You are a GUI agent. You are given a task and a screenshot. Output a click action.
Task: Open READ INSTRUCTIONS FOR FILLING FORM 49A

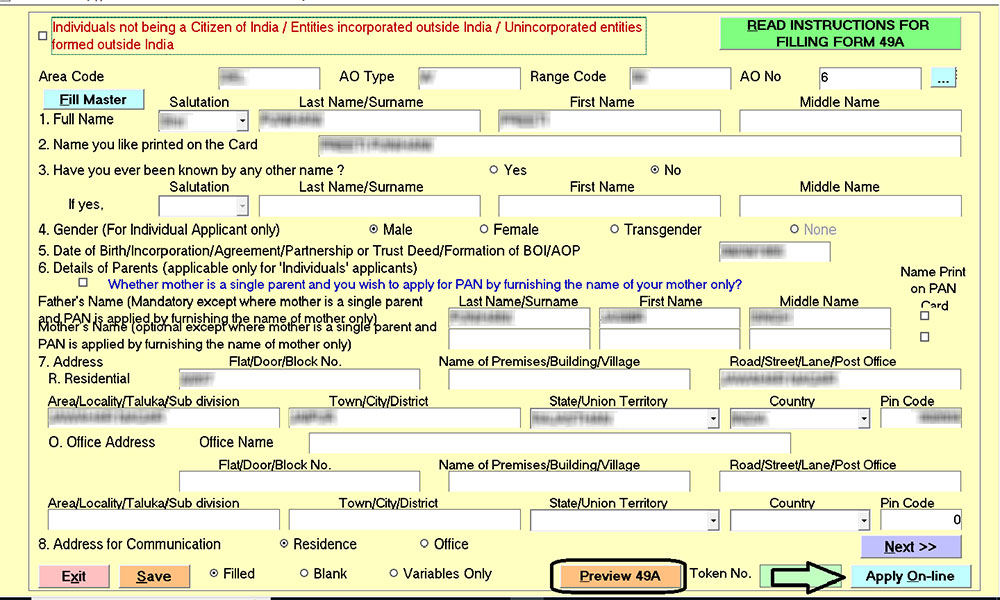[x=840, y=32]
